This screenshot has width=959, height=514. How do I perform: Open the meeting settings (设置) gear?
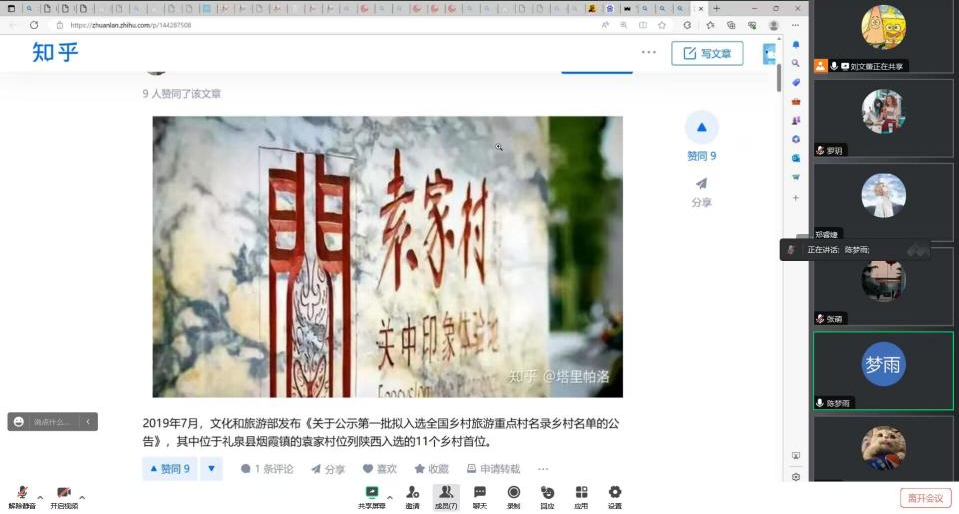click(615, 495)
